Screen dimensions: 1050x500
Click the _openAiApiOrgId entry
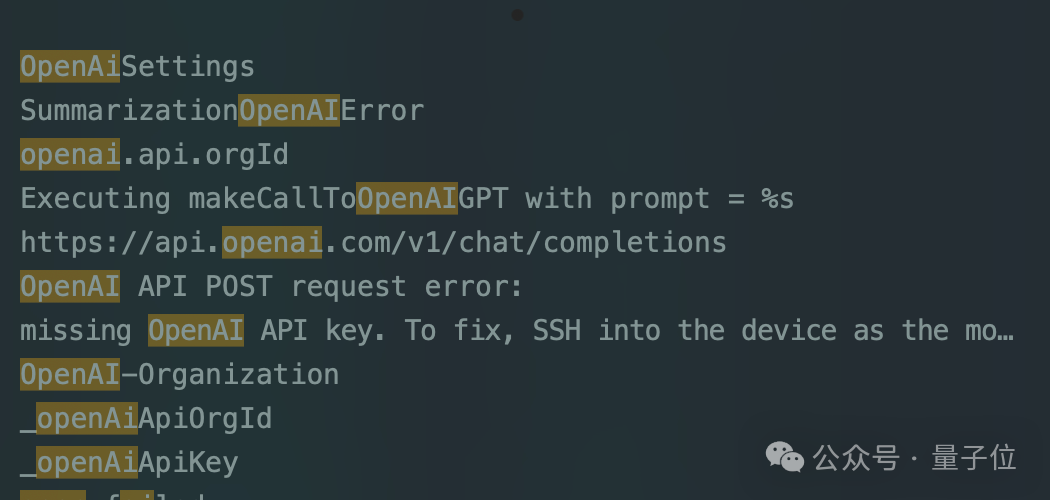(x=146, y=418)
